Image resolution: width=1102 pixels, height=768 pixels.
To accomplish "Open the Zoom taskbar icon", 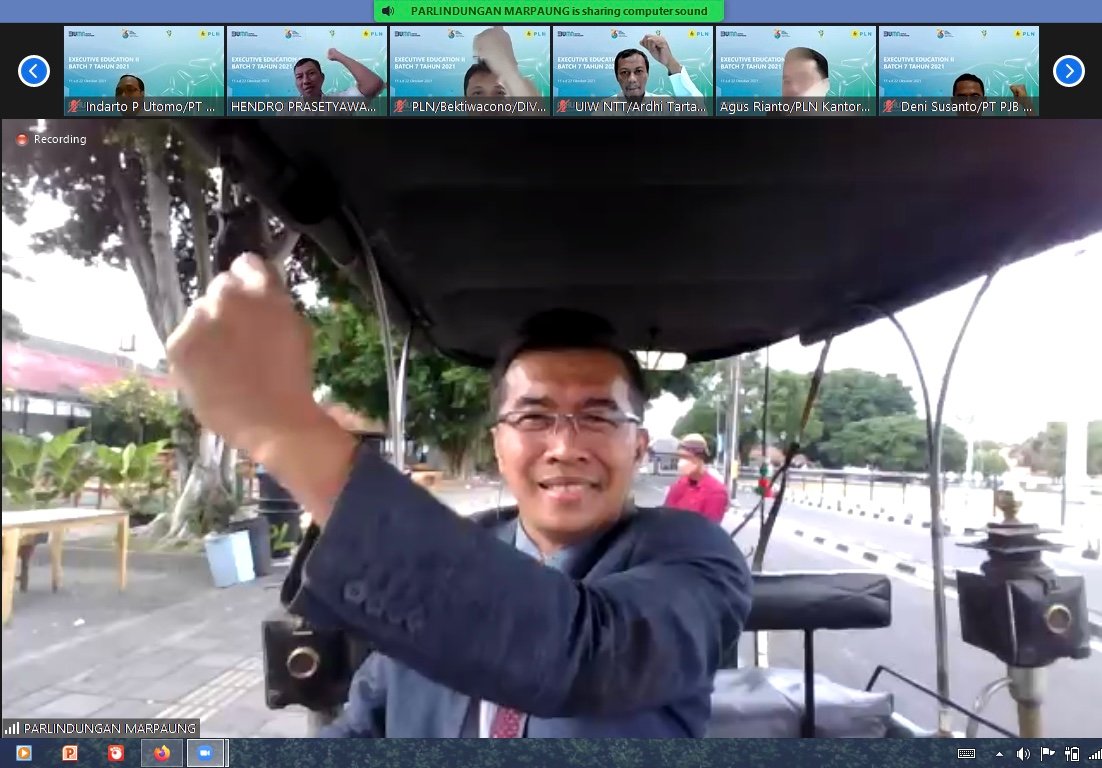I will tap(205, 753).
